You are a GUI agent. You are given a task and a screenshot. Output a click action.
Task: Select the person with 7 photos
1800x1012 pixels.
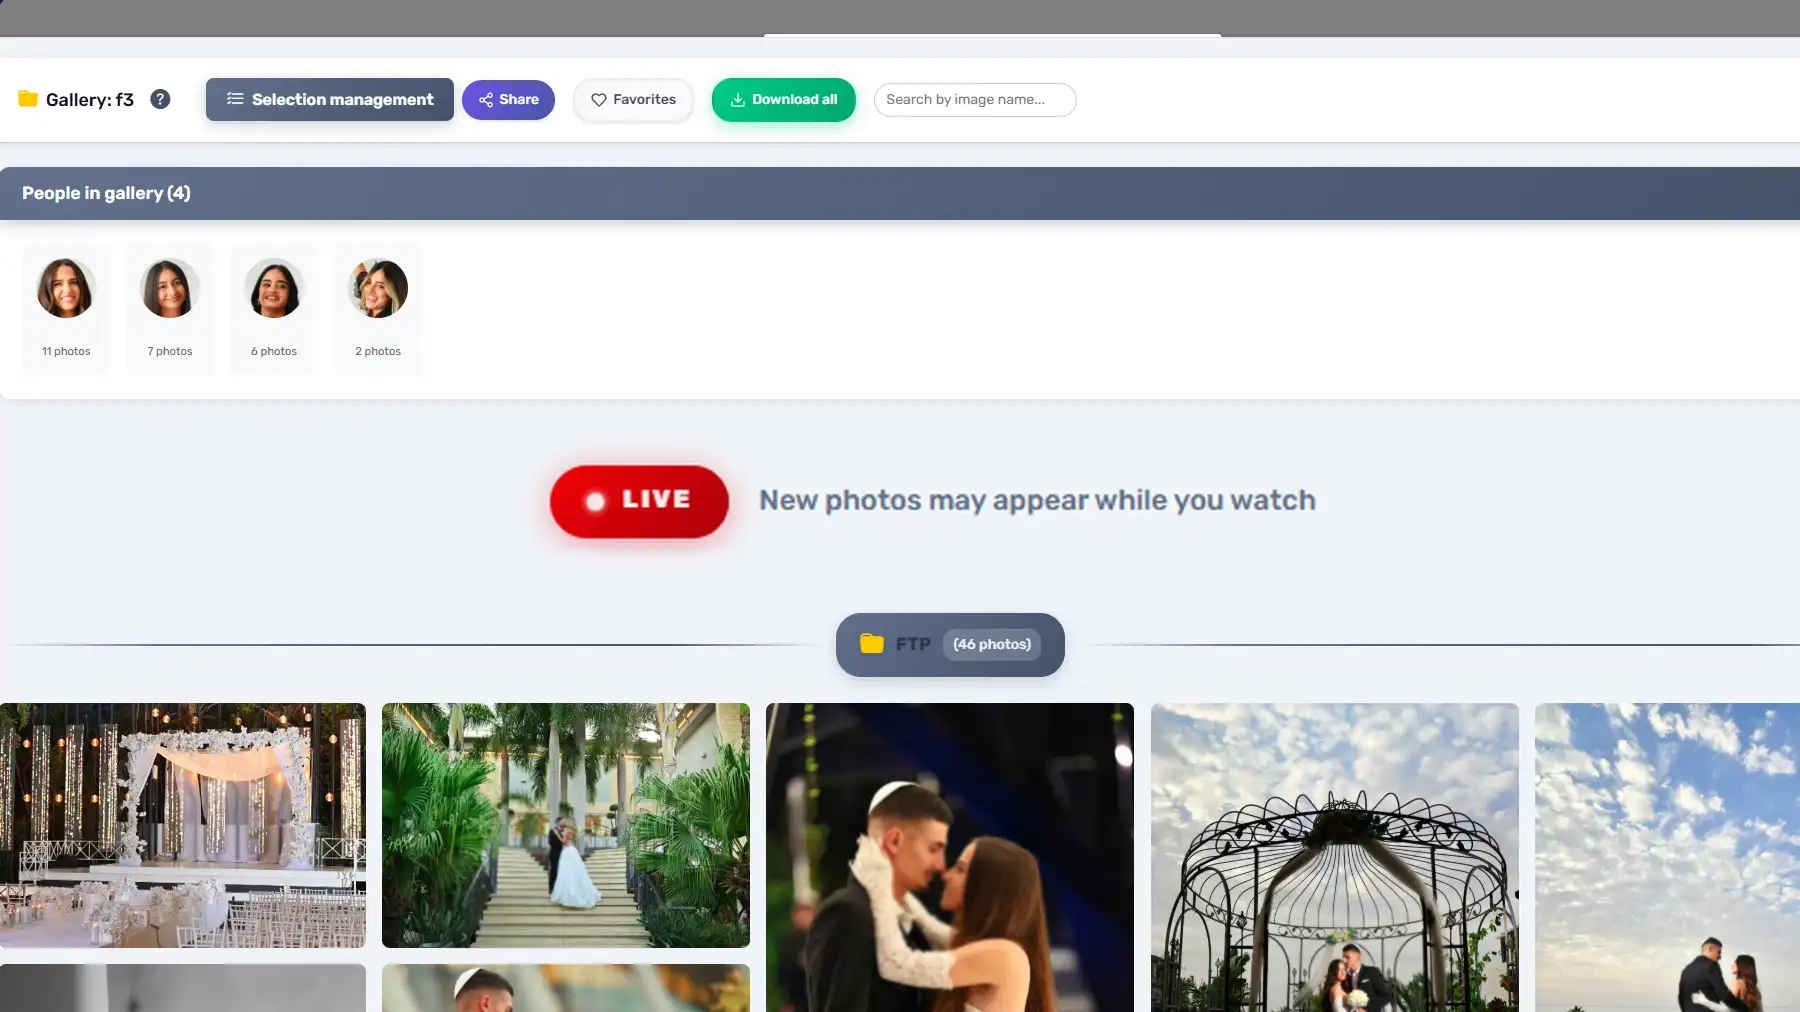[170, 289]
